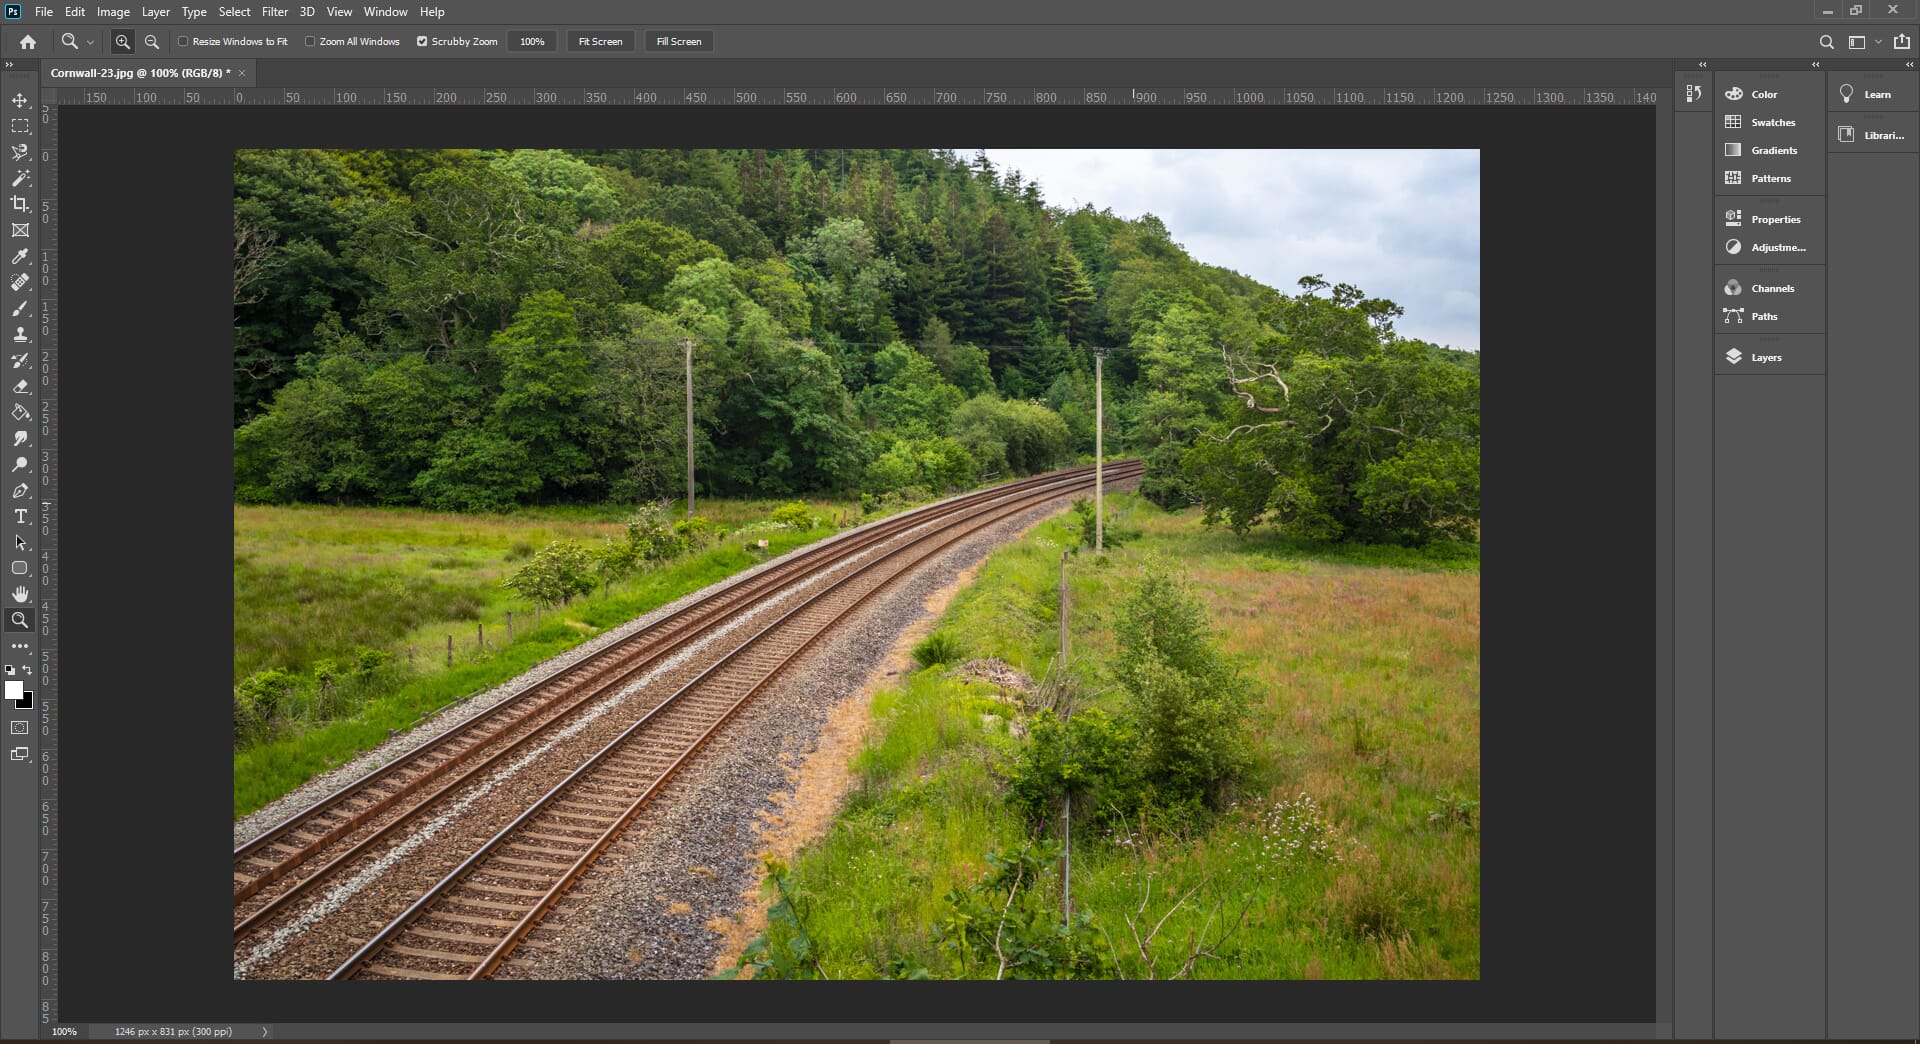The image size is (1920, 1044).
Task: Click the Fit Screen button
Action: point(600,42)
